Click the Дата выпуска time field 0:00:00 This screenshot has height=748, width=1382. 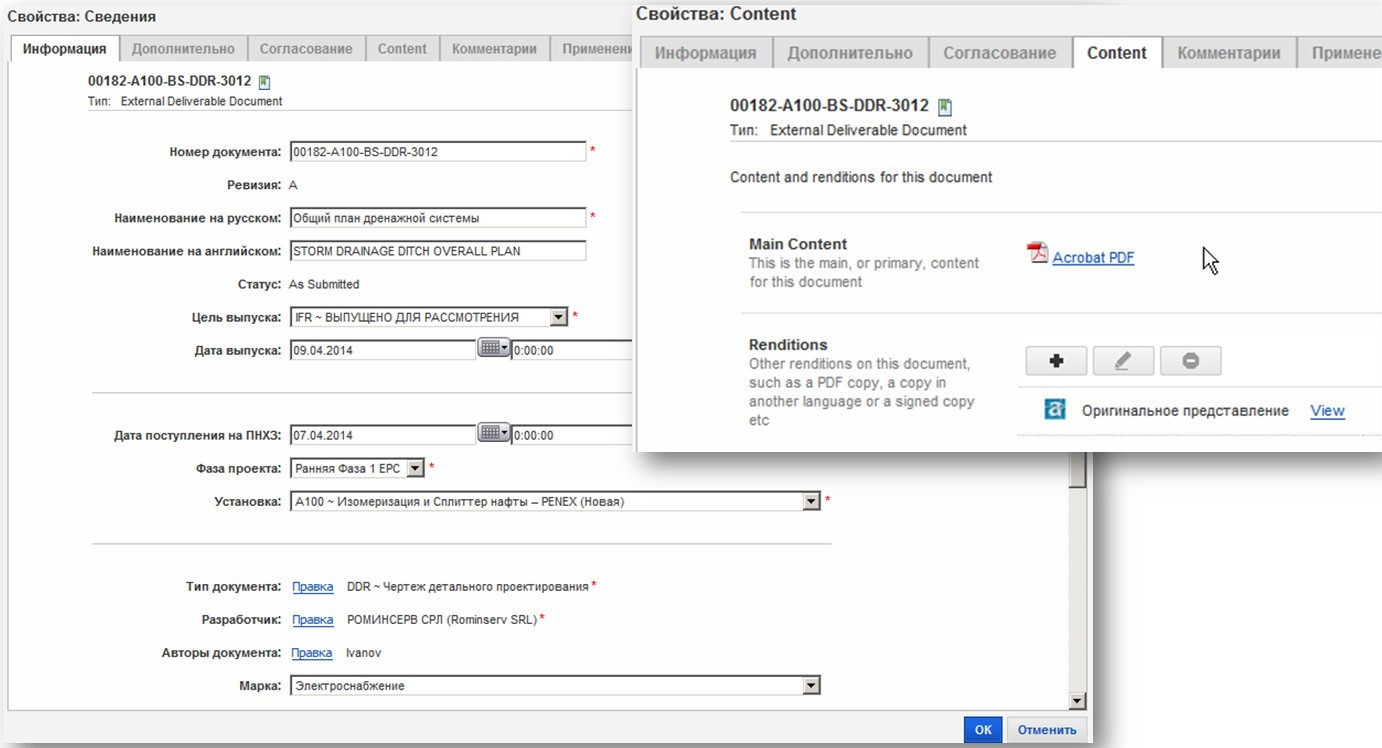click(x=573, y=350)
